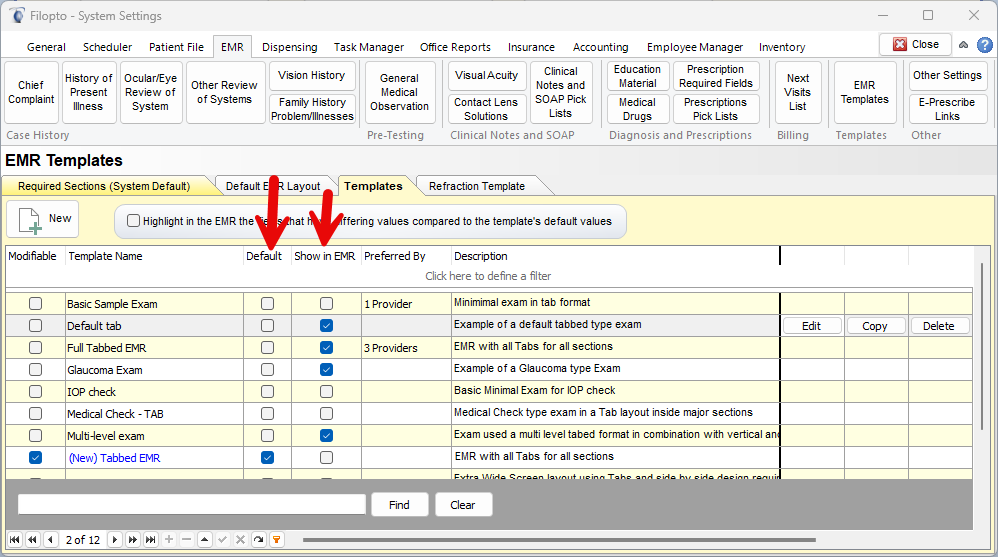Open the Insurance menu tab
The height and width of the screenshot is (557, 998).
click(x=531, y=47)
